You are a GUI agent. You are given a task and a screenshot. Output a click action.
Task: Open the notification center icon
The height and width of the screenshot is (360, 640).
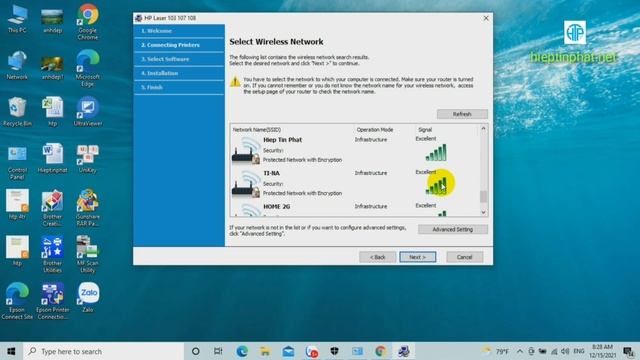628,351
